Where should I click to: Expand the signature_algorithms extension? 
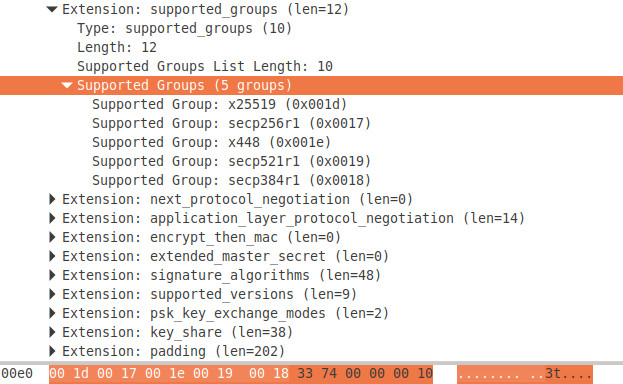pos(52,275)
